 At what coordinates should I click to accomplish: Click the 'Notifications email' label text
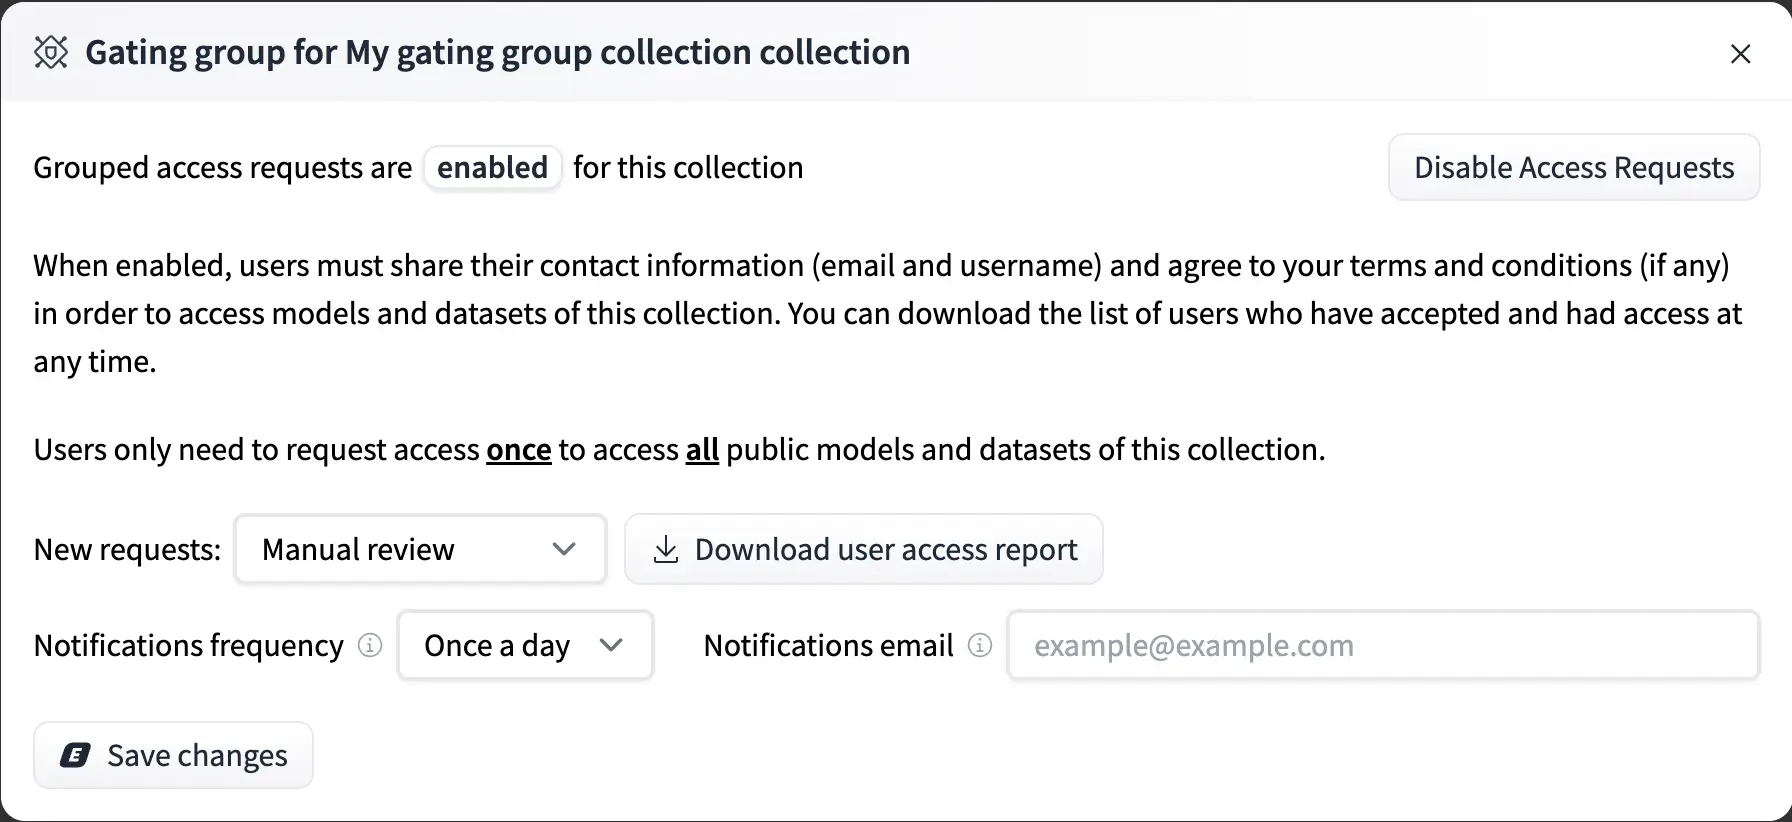click(x=828, y=646)
